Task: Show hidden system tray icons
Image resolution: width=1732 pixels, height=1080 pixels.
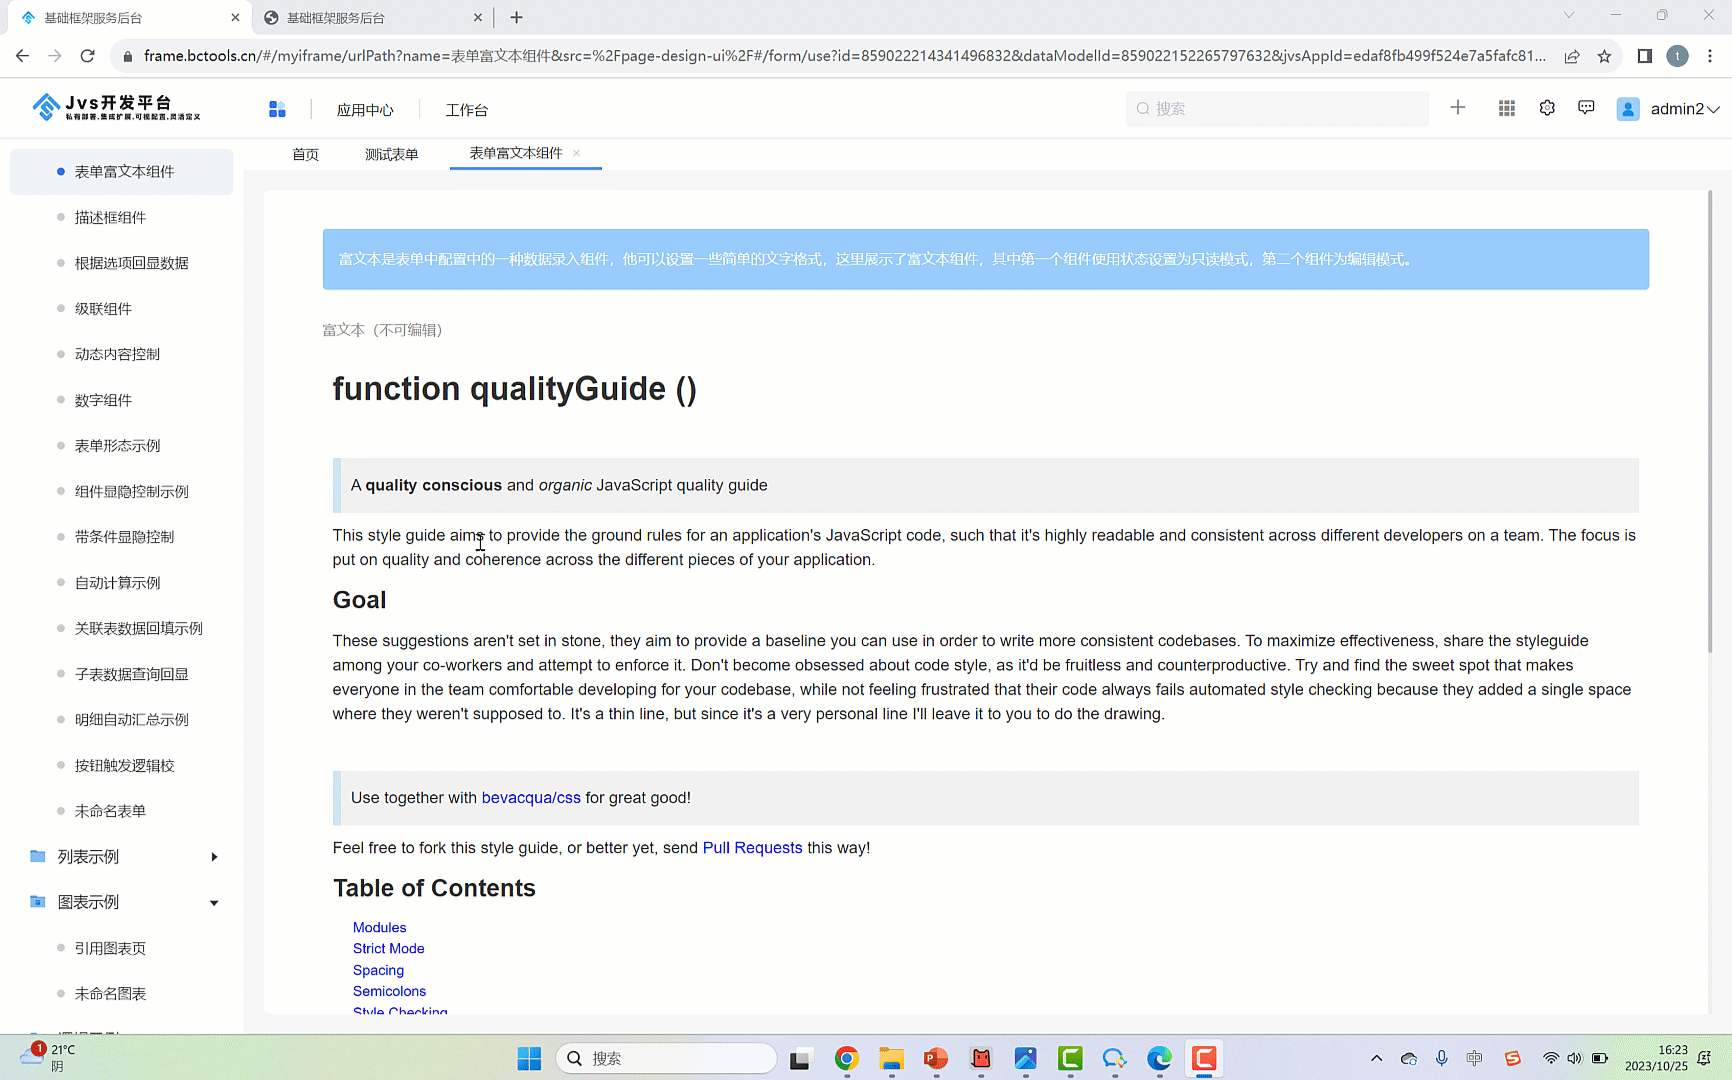Action: pos(1377,1058)
